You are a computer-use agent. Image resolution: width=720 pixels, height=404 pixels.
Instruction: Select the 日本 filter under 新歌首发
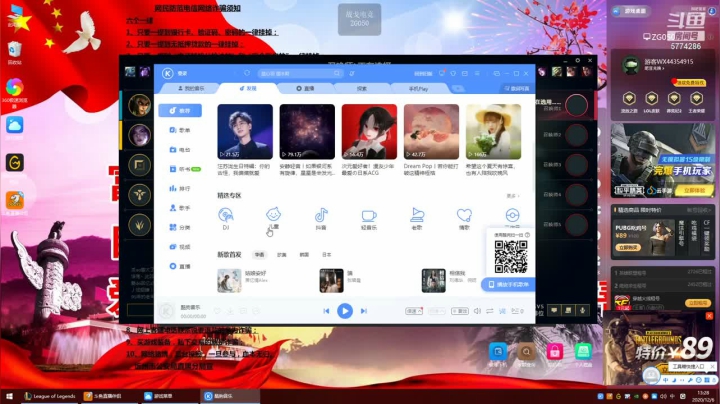pos(326,255)
